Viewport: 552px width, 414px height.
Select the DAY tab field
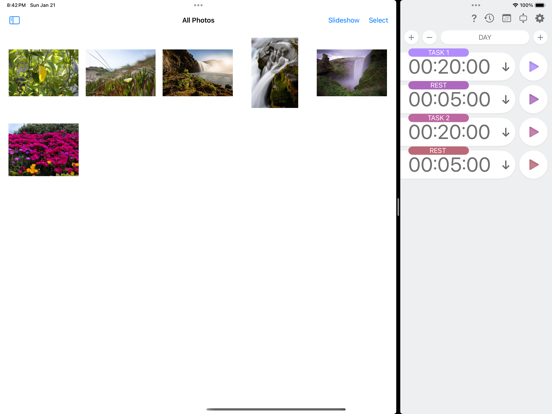(x=485, y=37)
